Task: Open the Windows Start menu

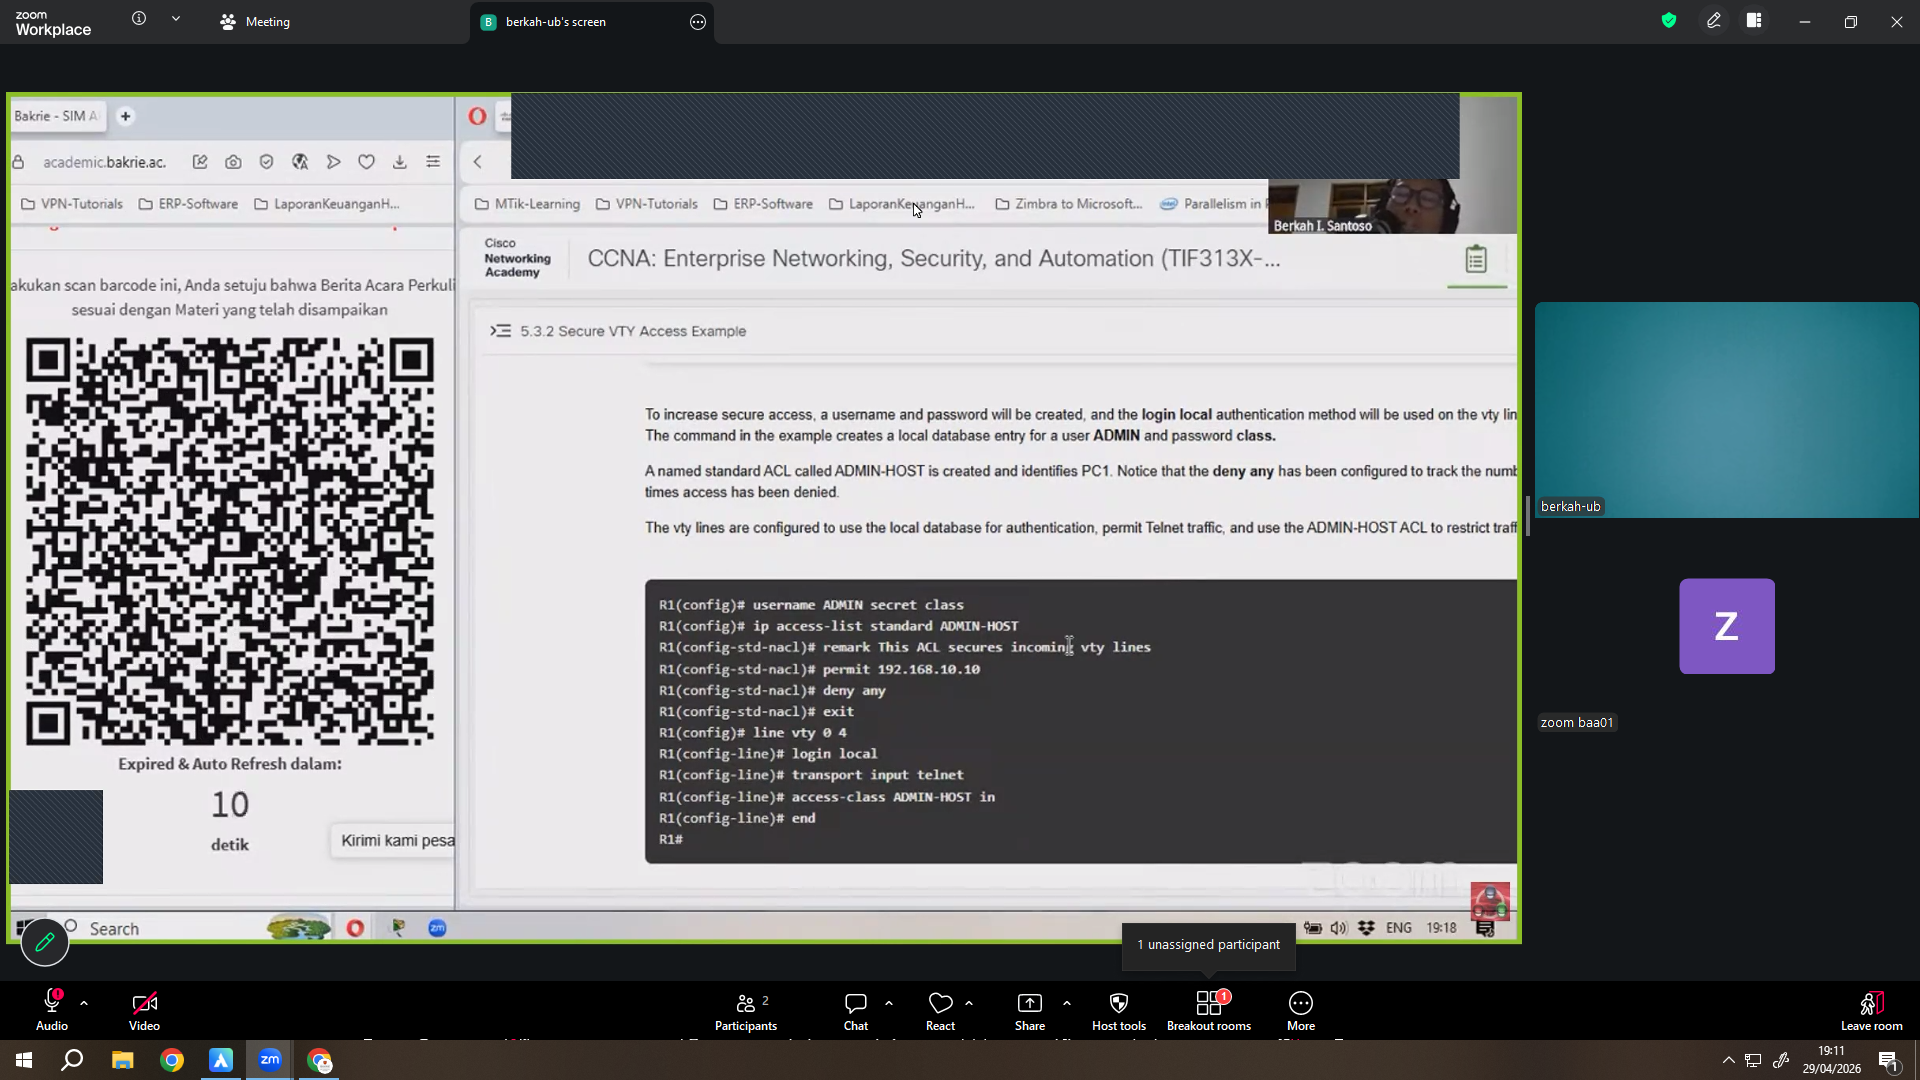Action: [24, 1060]
